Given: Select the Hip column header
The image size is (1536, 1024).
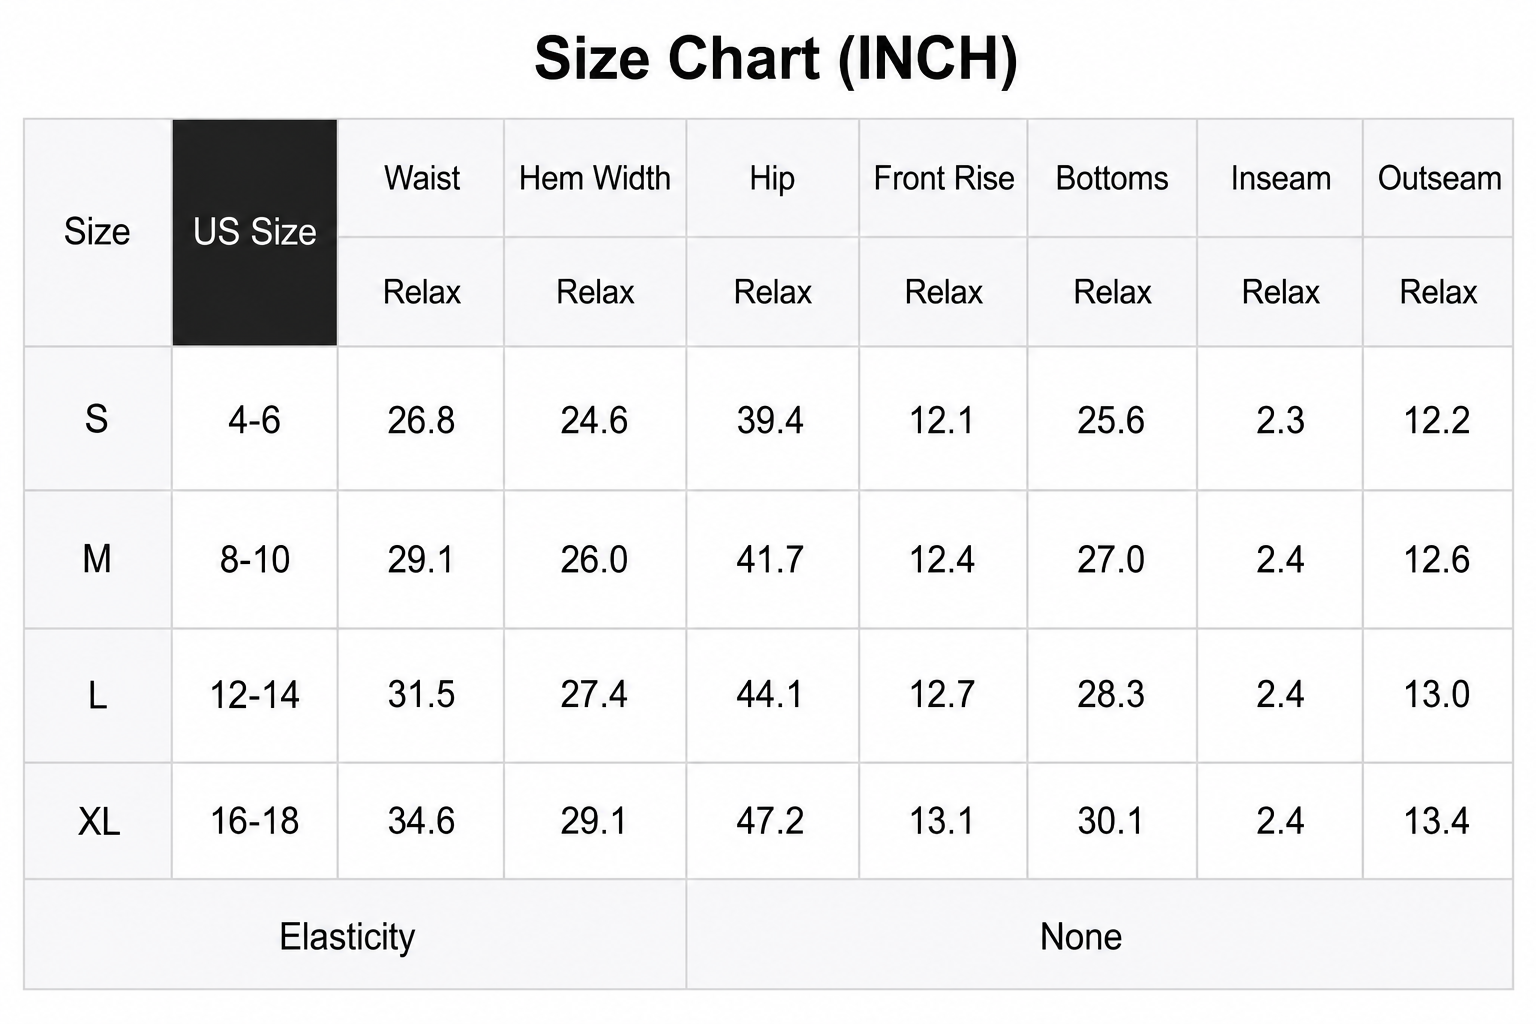Looking at the screenshot, I should tap(772, 178).
